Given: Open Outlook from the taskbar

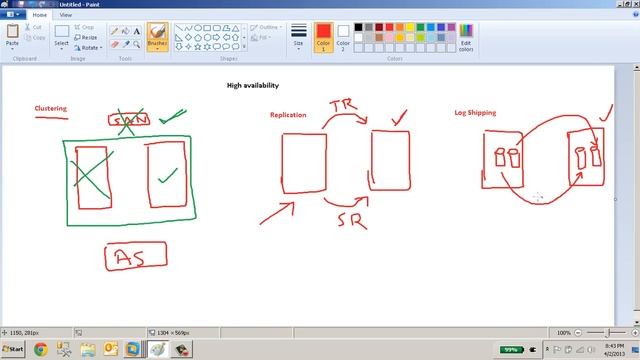Looking at the screenshot, I should click(111, 349).
